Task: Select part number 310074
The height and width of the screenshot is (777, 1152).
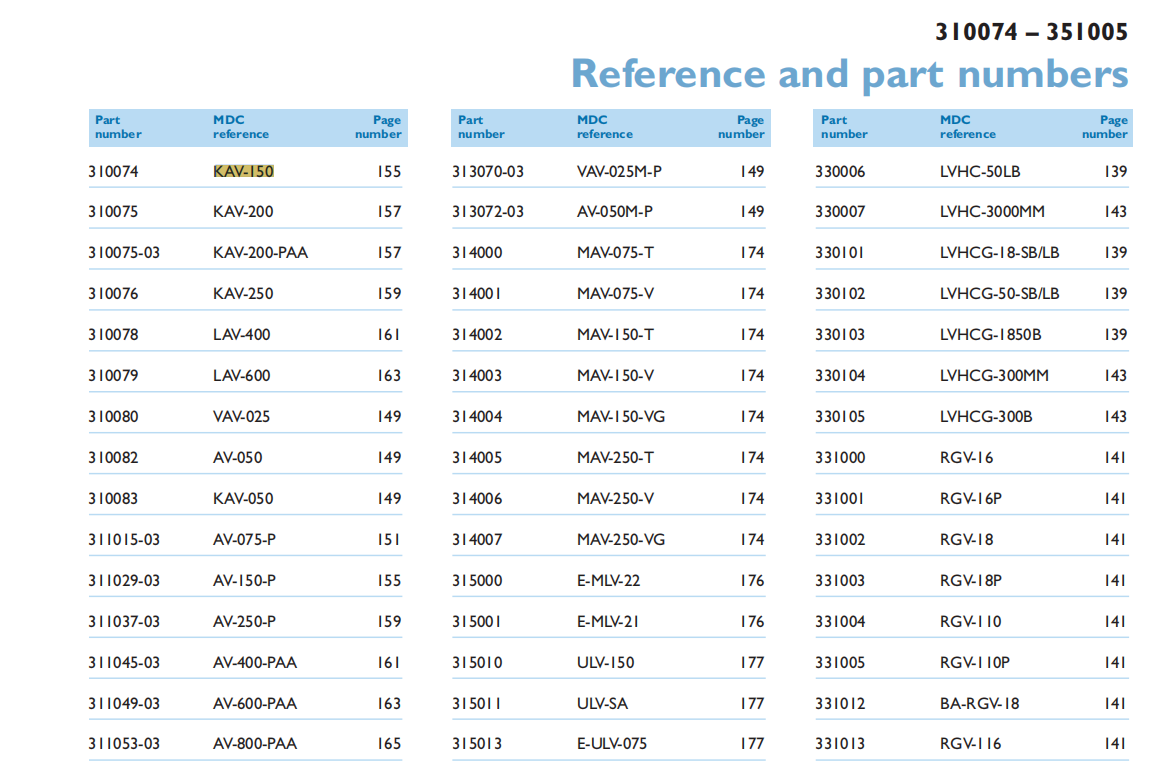Action: [x=113, y=171]
